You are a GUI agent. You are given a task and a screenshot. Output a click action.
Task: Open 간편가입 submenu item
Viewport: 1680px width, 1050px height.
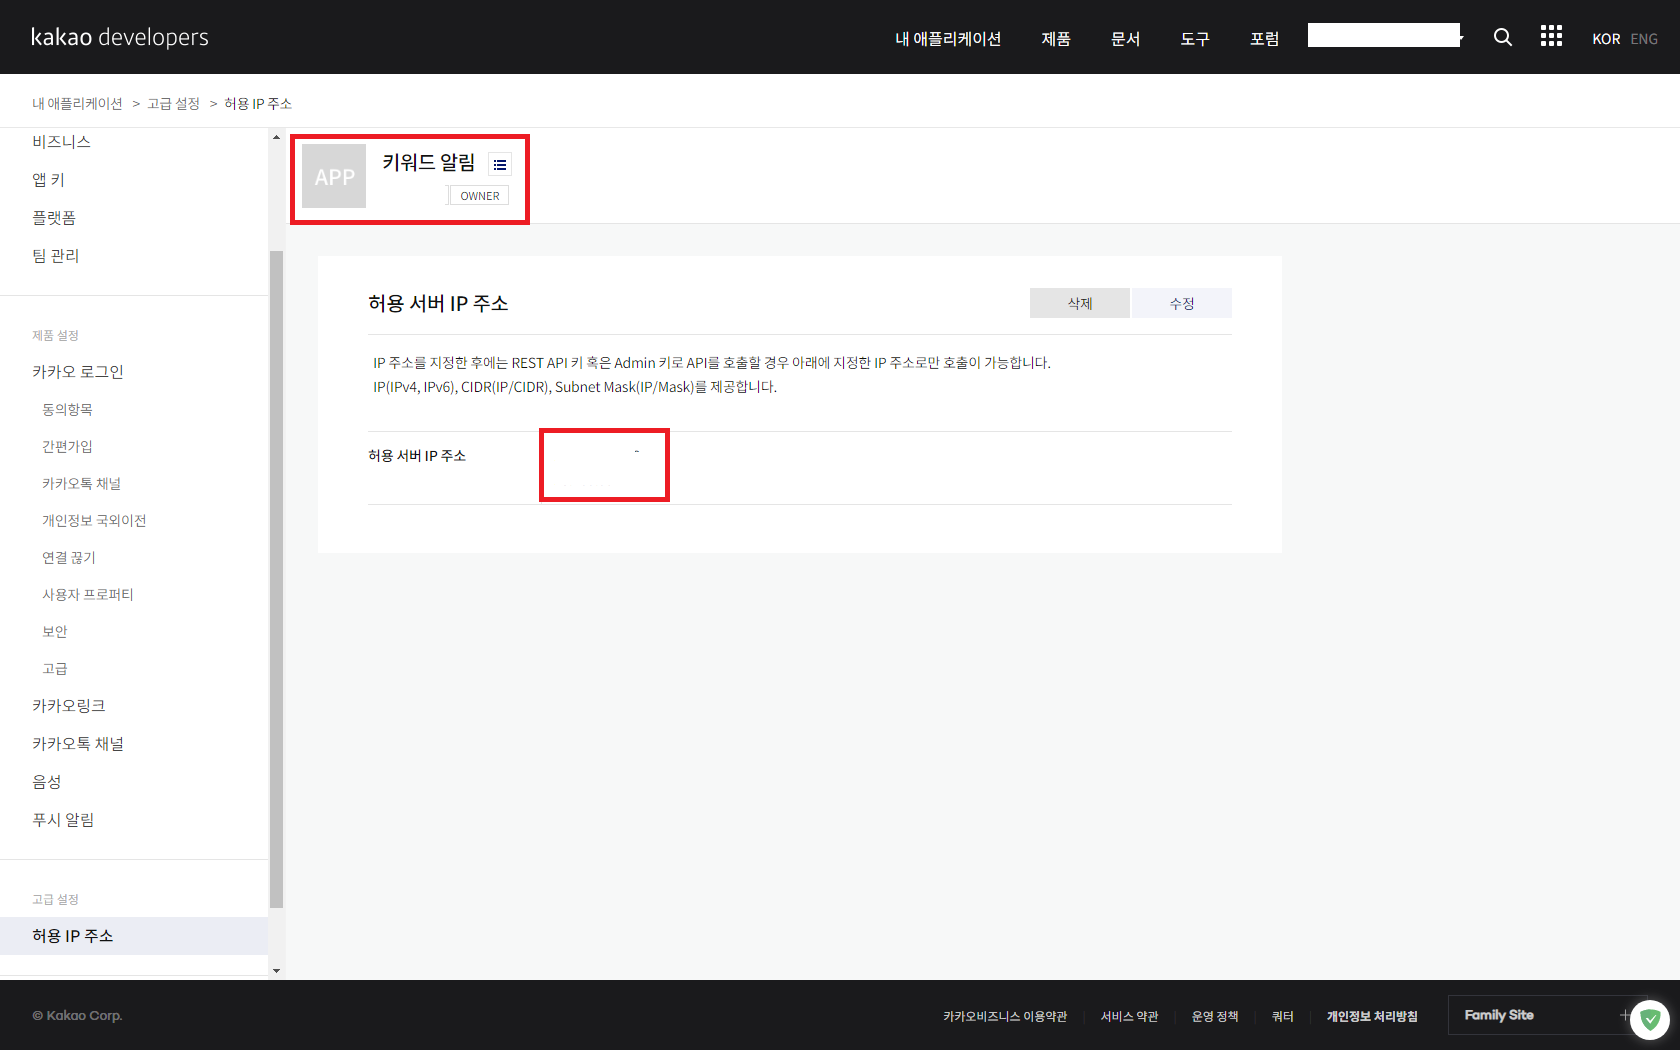(x=67, y=447)
